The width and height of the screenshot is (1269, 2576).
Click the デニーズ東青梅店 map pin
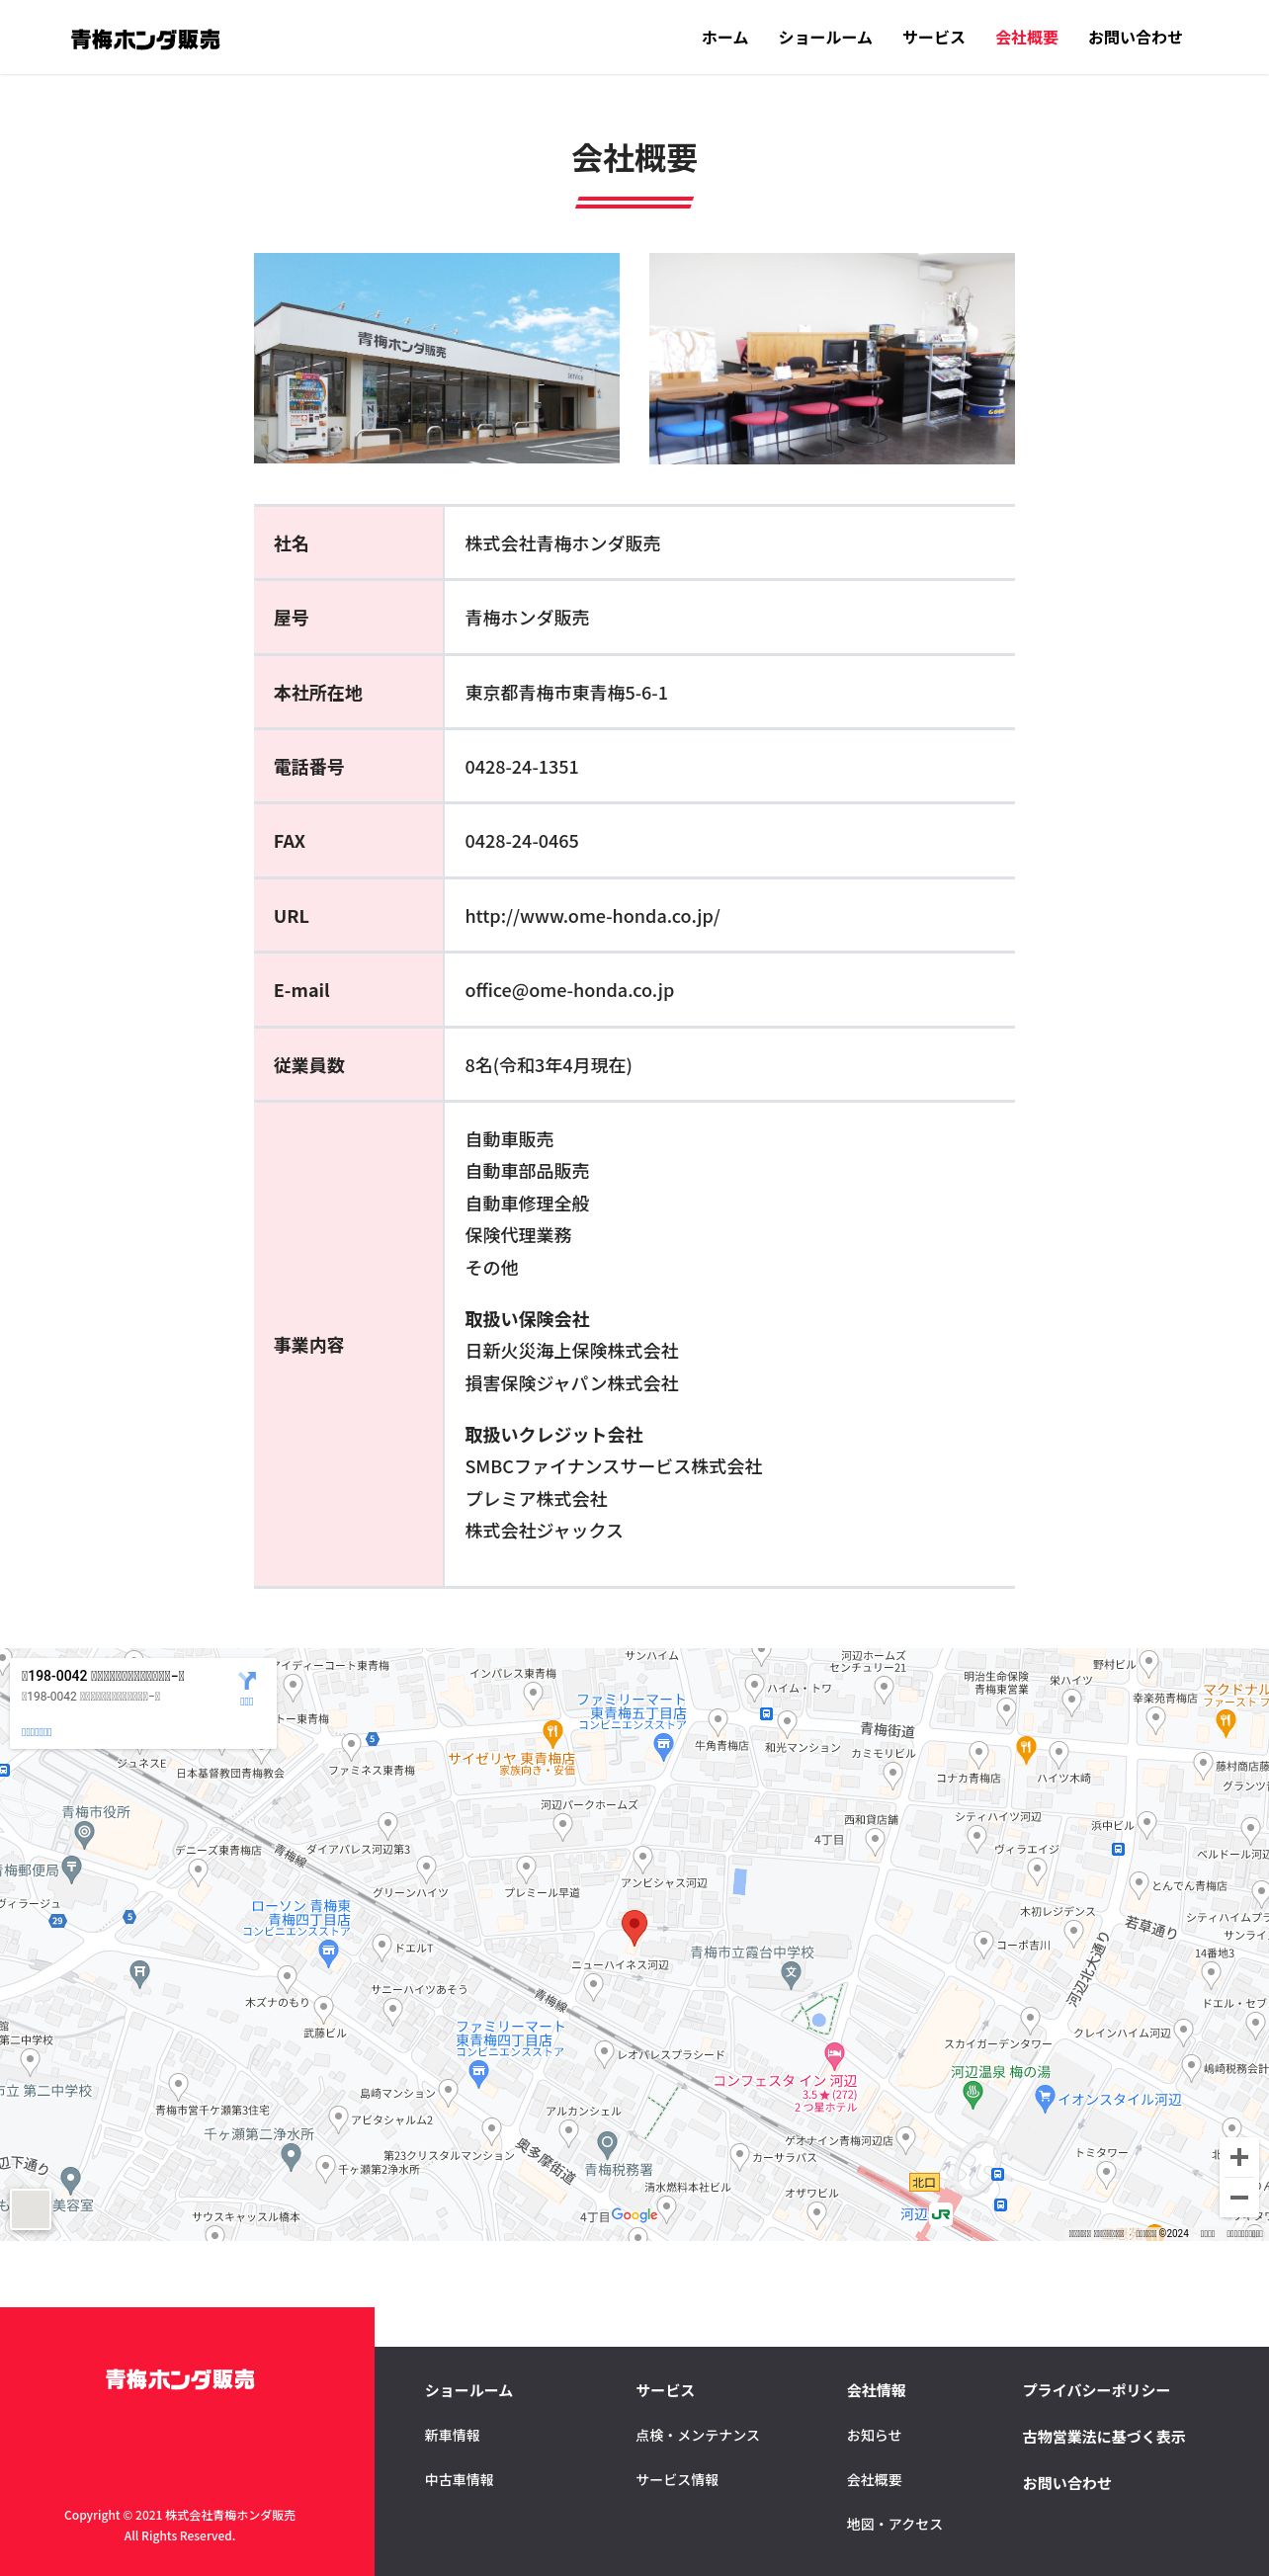pyautogui.click(x=198, y=1870)
